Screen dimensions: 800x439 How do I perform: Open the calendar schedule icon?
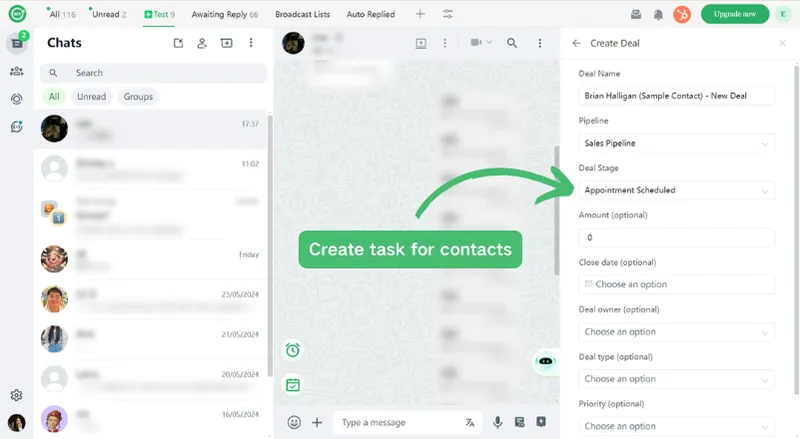click(293, 384)
